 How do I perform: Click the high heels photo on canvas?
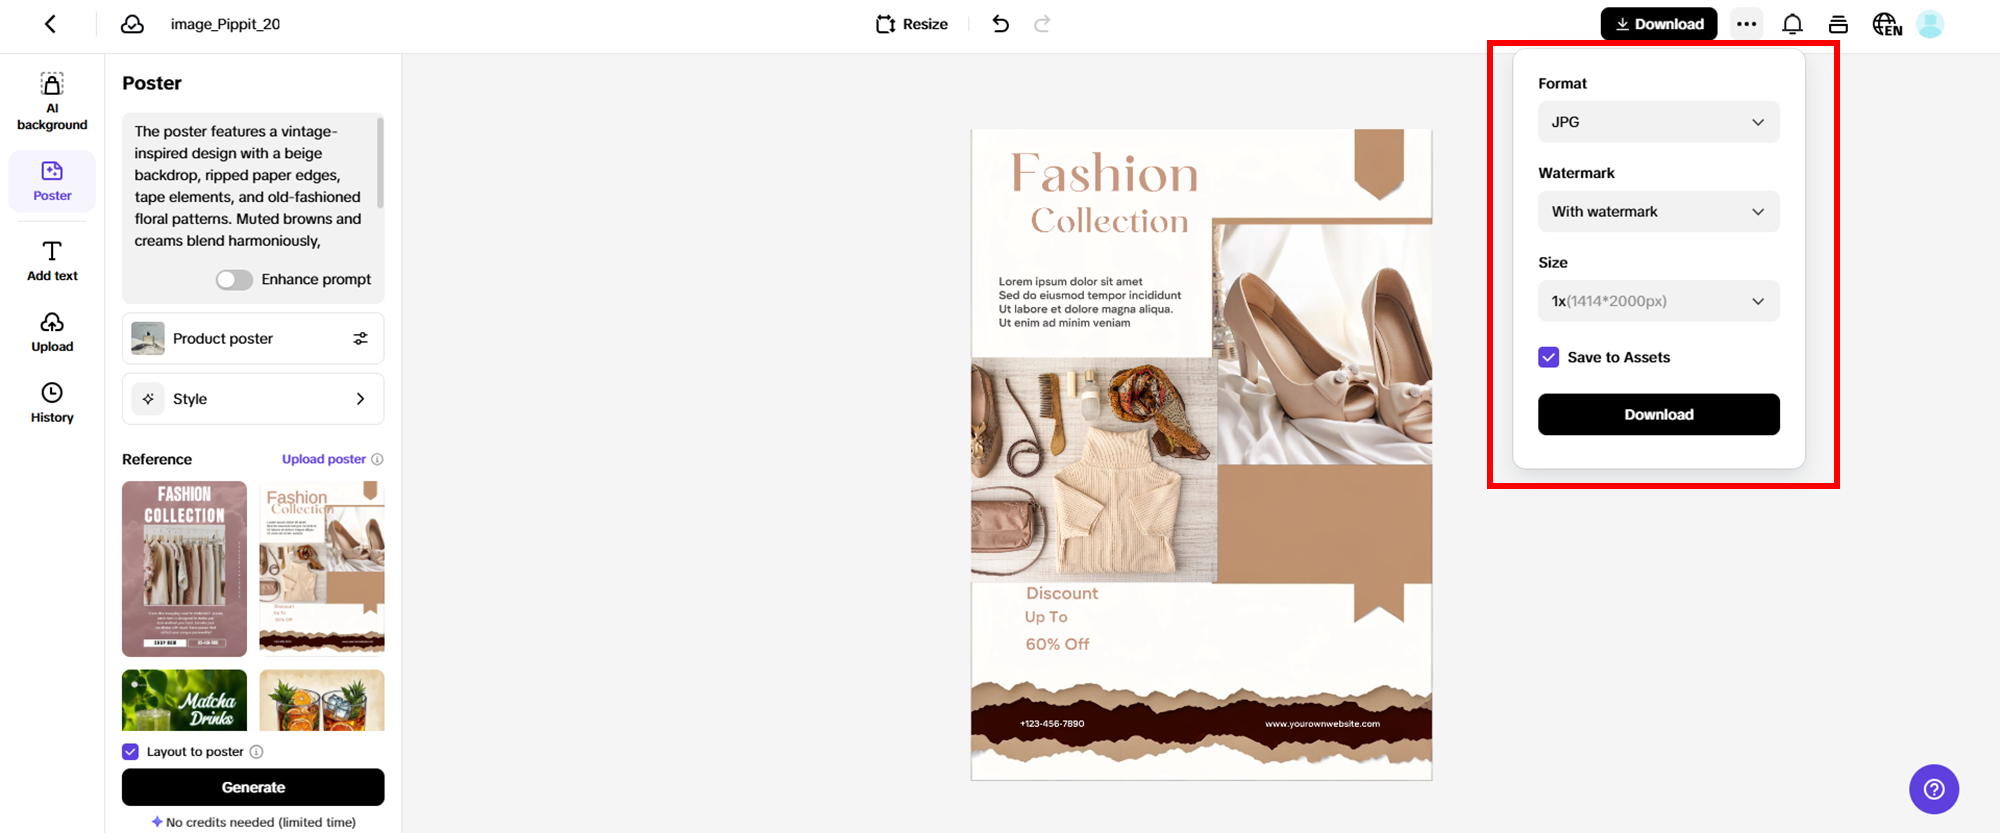tap(1323, 343)
